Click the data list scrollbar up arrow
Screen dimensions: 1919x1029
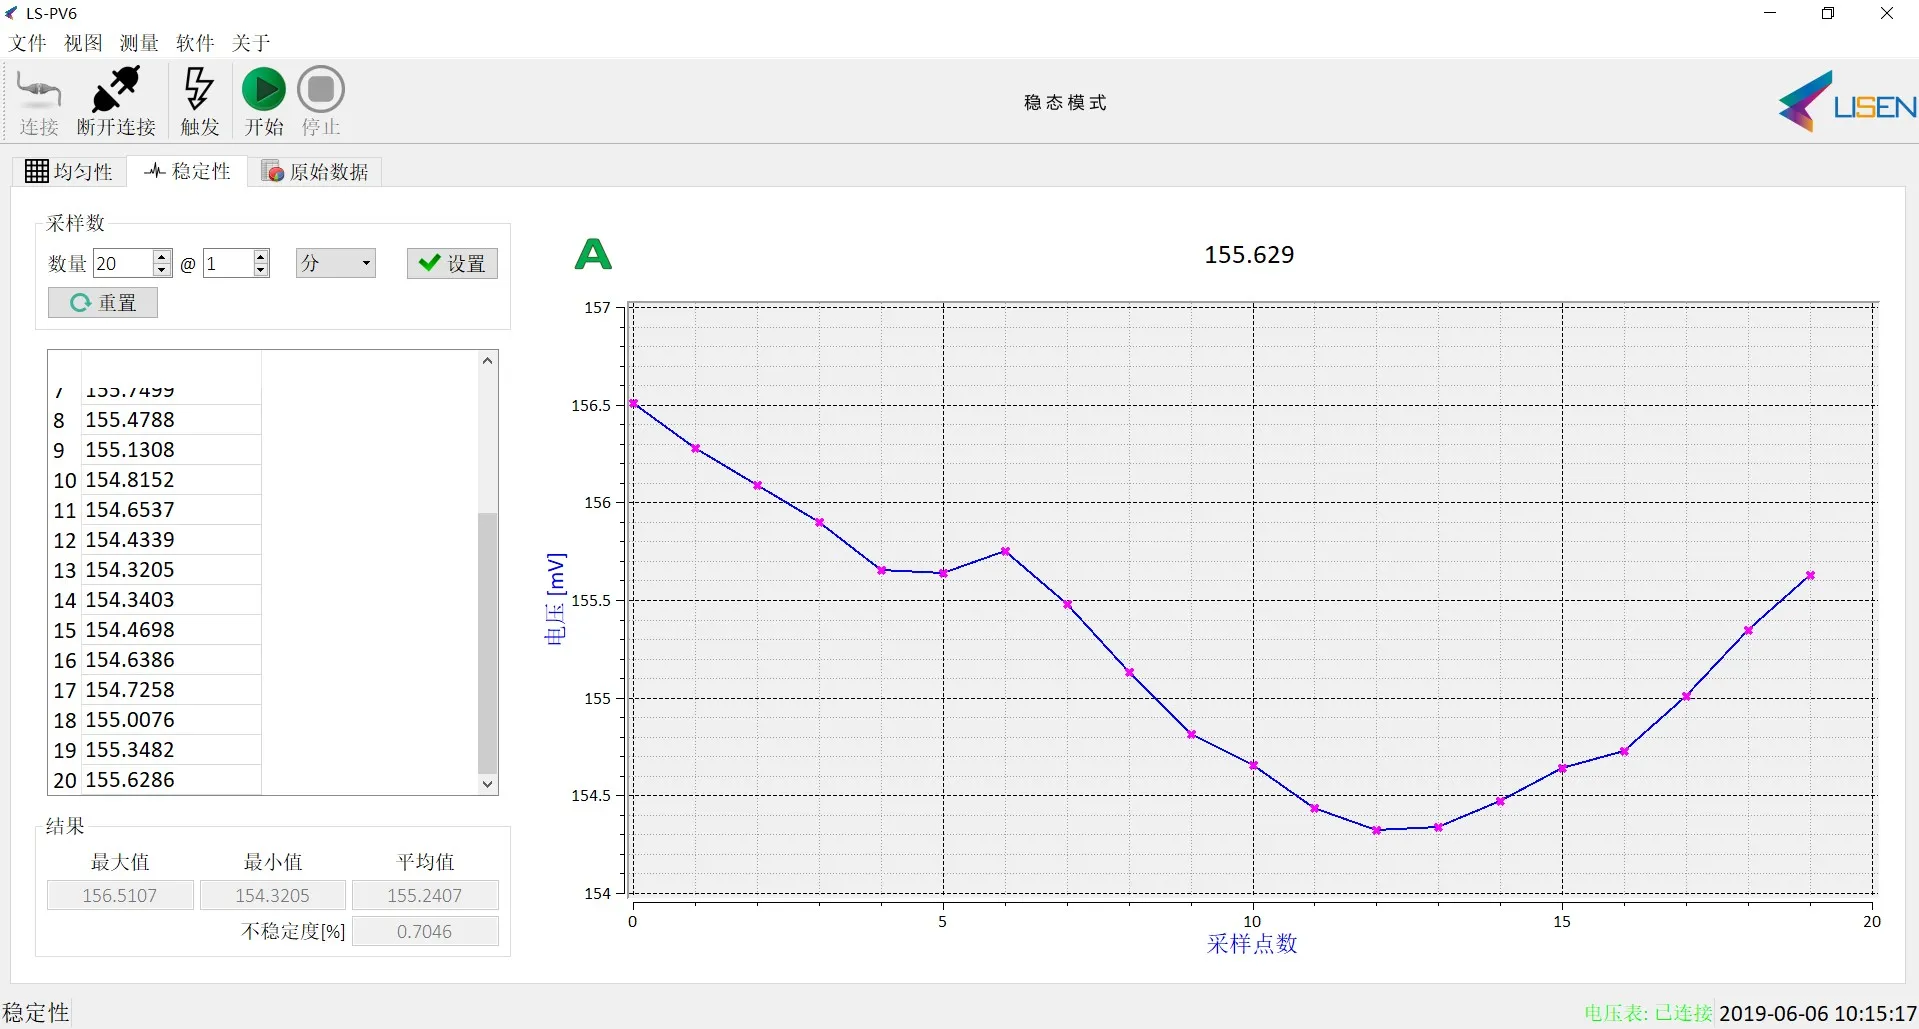point(488,361)
